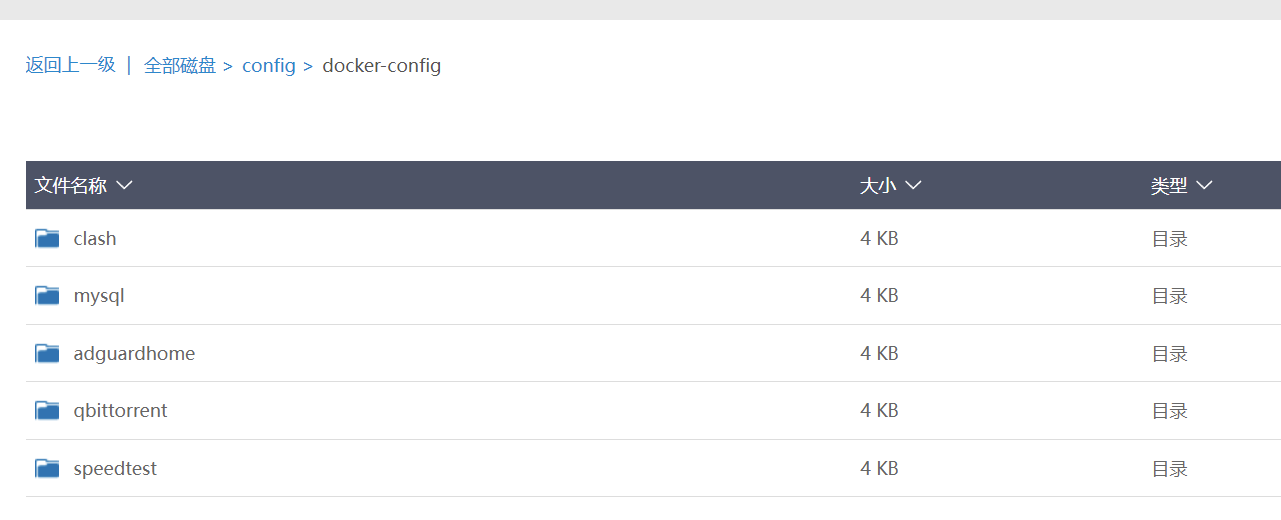The width and height of the screenshot is (1281, 520).
Task: Open the clash folder icon
Action: click(47, 238)
